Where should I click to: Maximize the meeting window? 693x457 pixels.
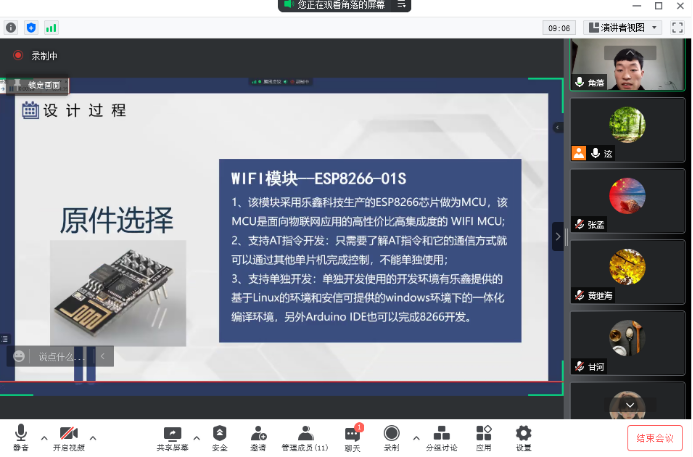coord(659,6)
